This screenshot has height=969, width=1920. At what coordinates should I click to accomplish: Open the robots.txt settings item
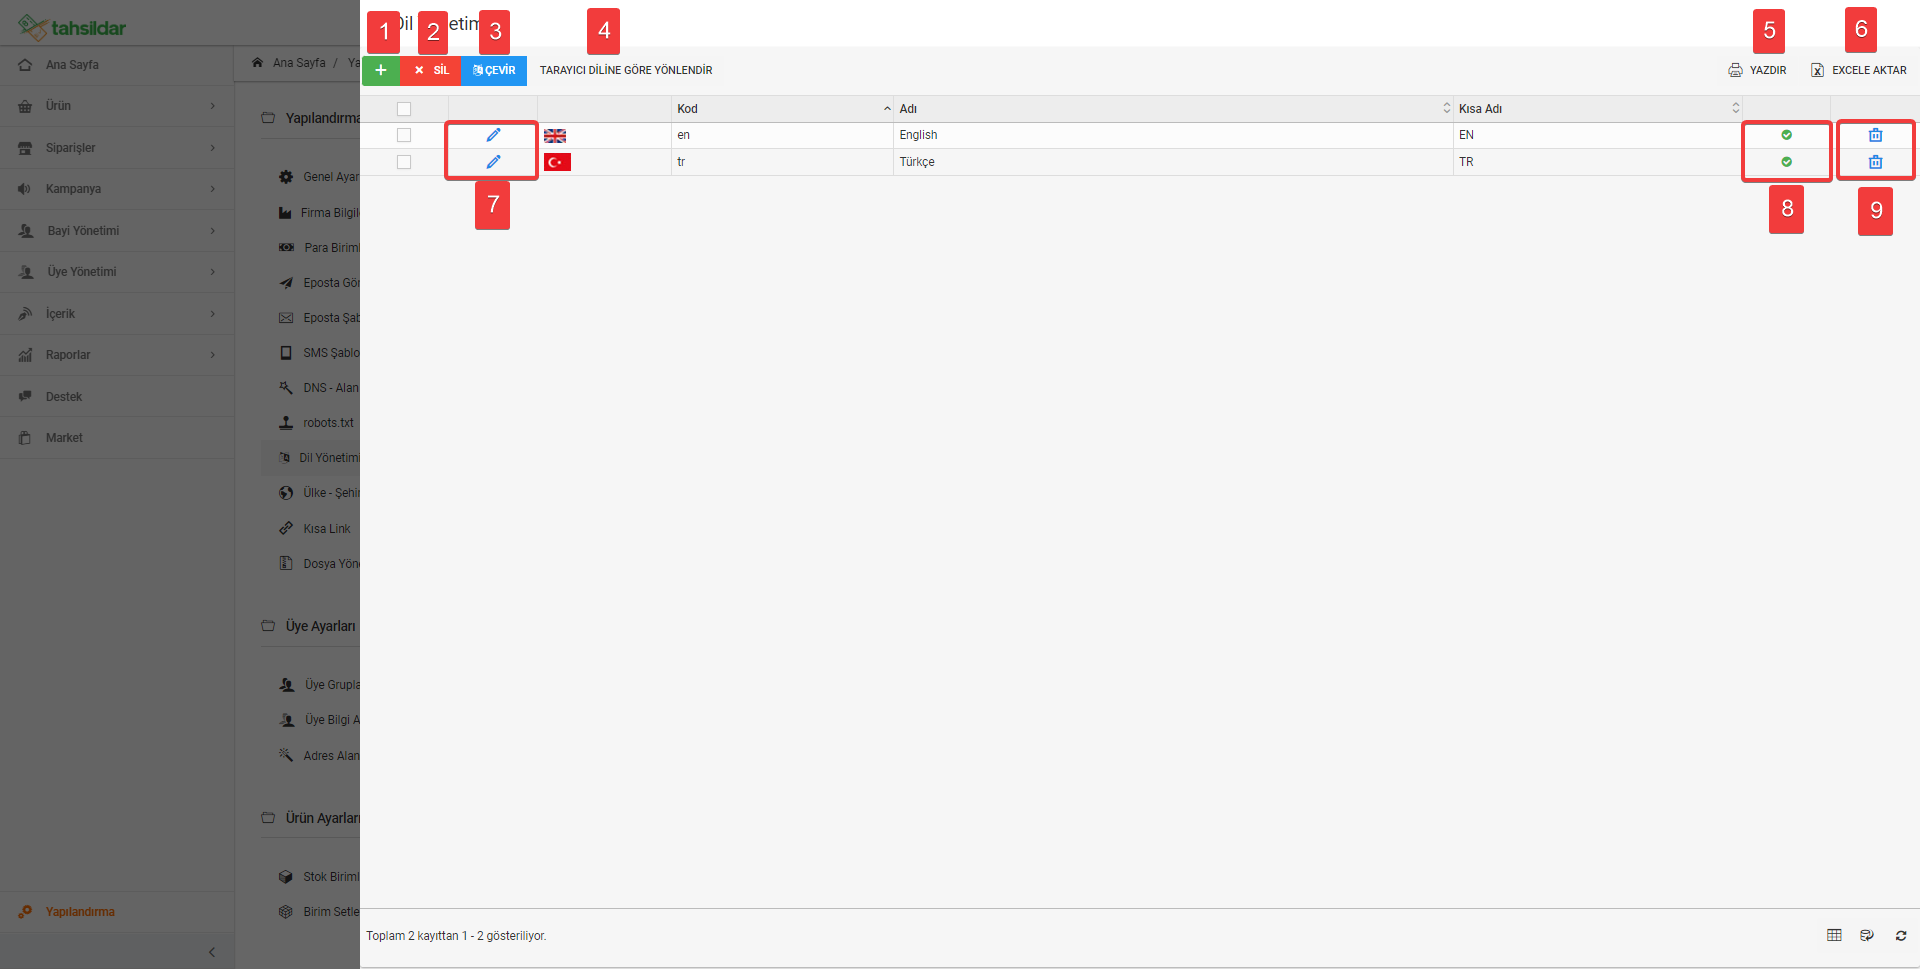[328, 423]
